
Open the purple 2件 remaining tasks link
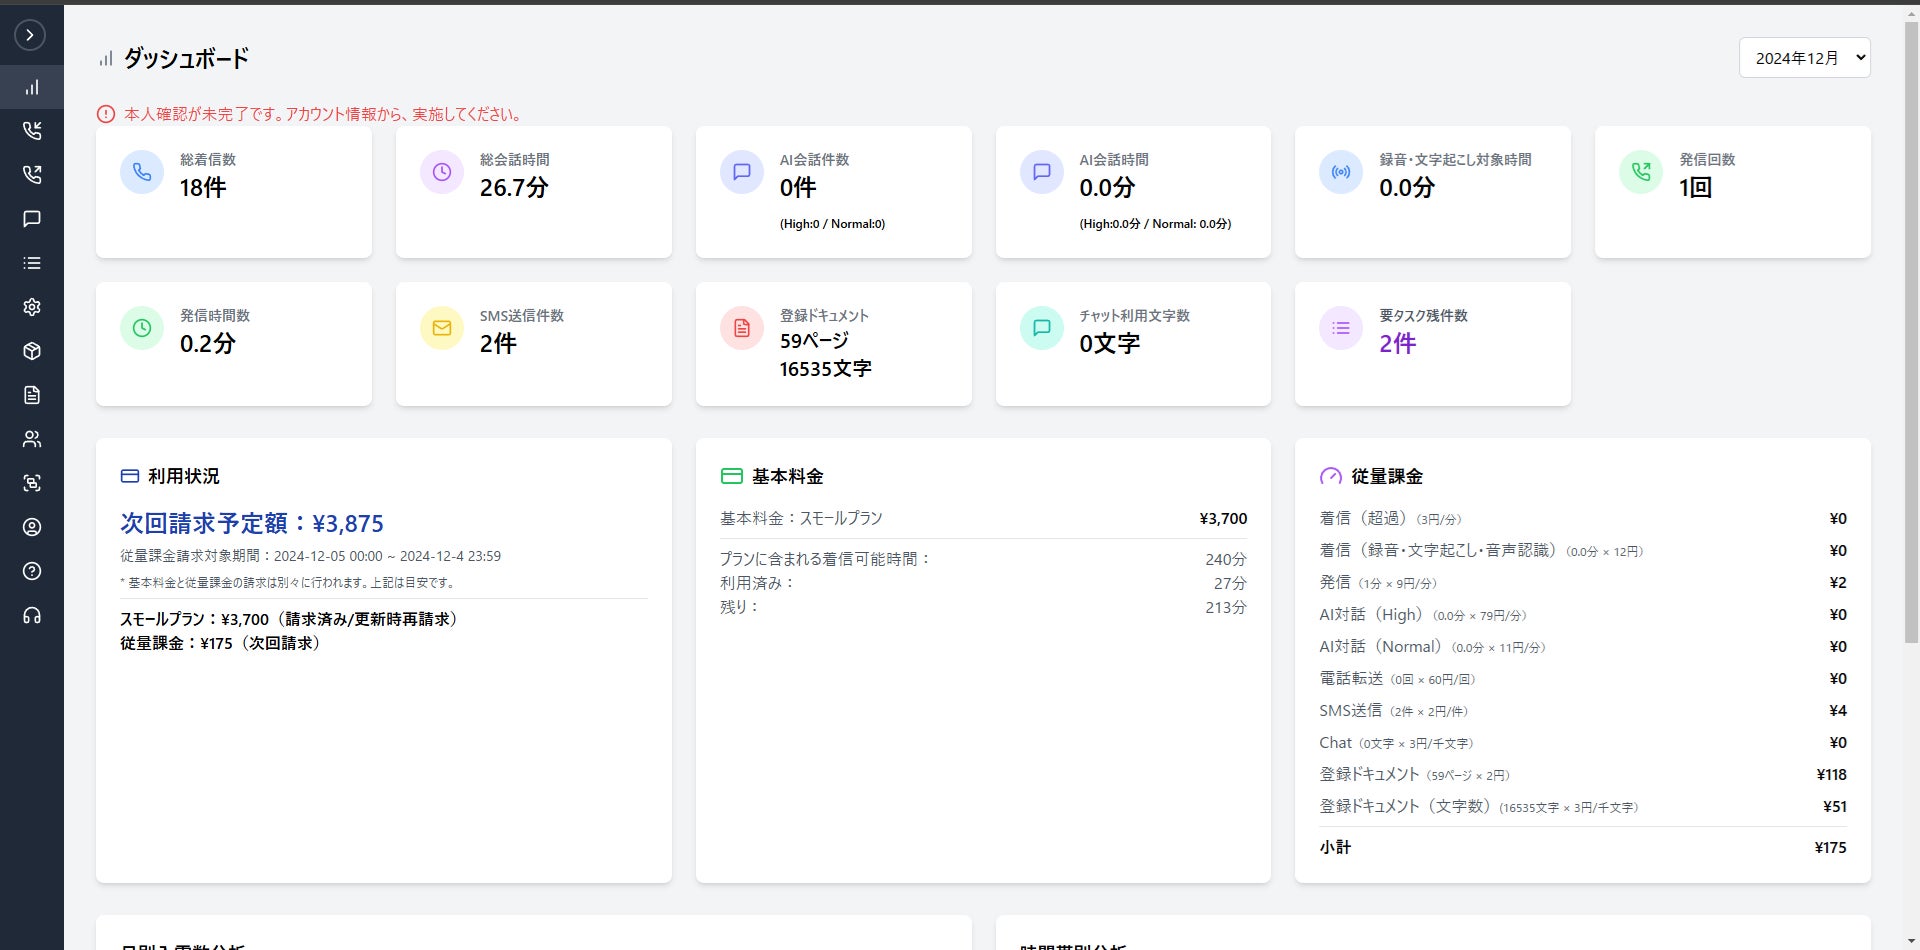1397,344
